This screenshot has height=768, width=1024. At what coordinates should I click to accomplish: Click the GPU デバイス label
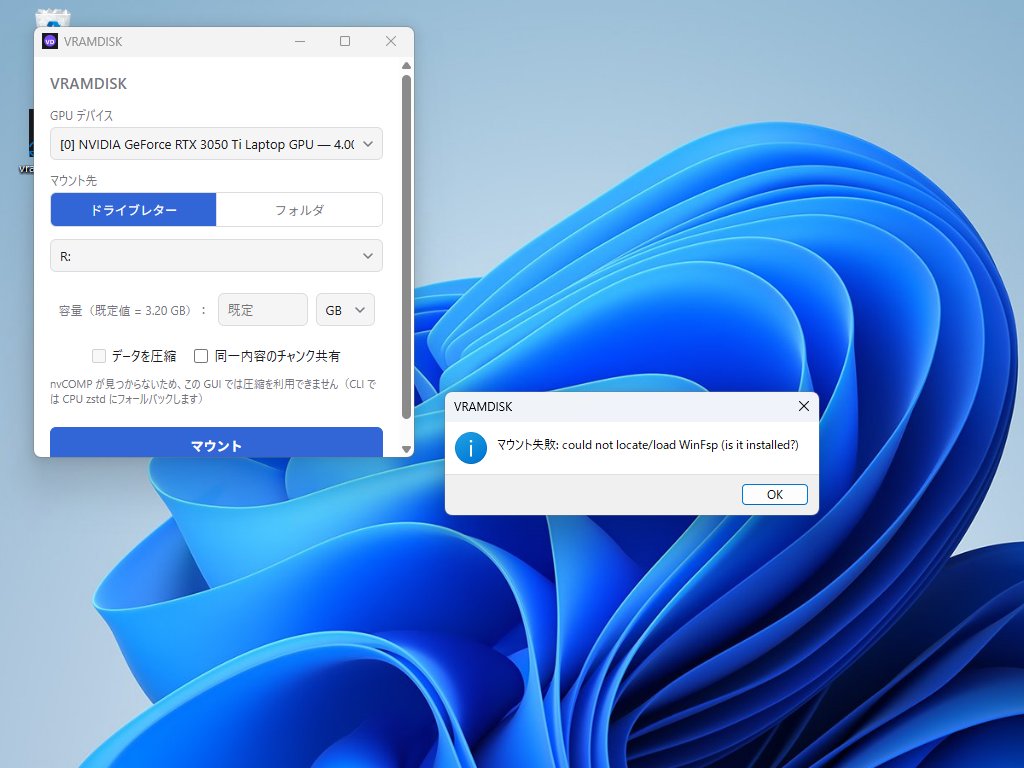click(82, 116)
